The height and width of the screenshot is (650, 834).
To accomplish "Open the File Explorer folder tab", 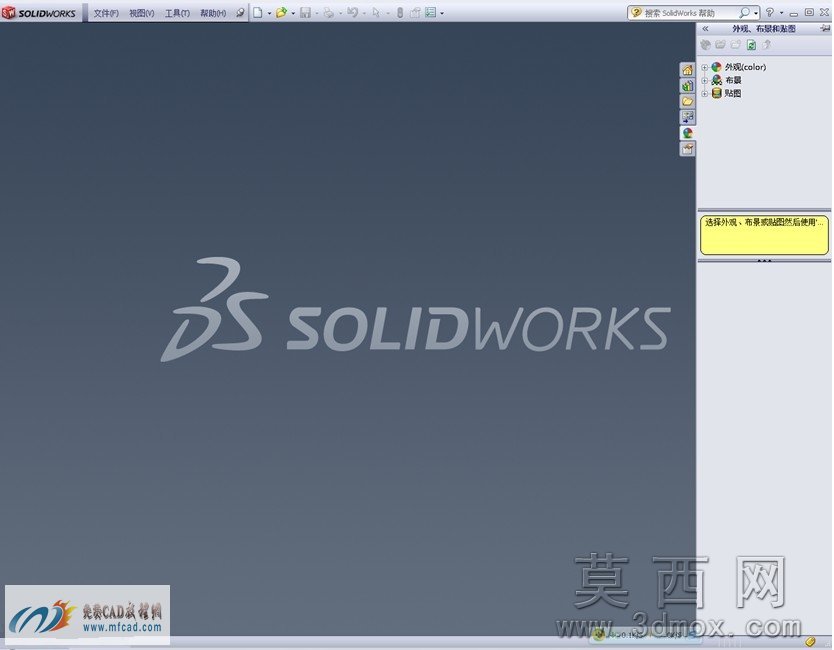I will point(688,102).
